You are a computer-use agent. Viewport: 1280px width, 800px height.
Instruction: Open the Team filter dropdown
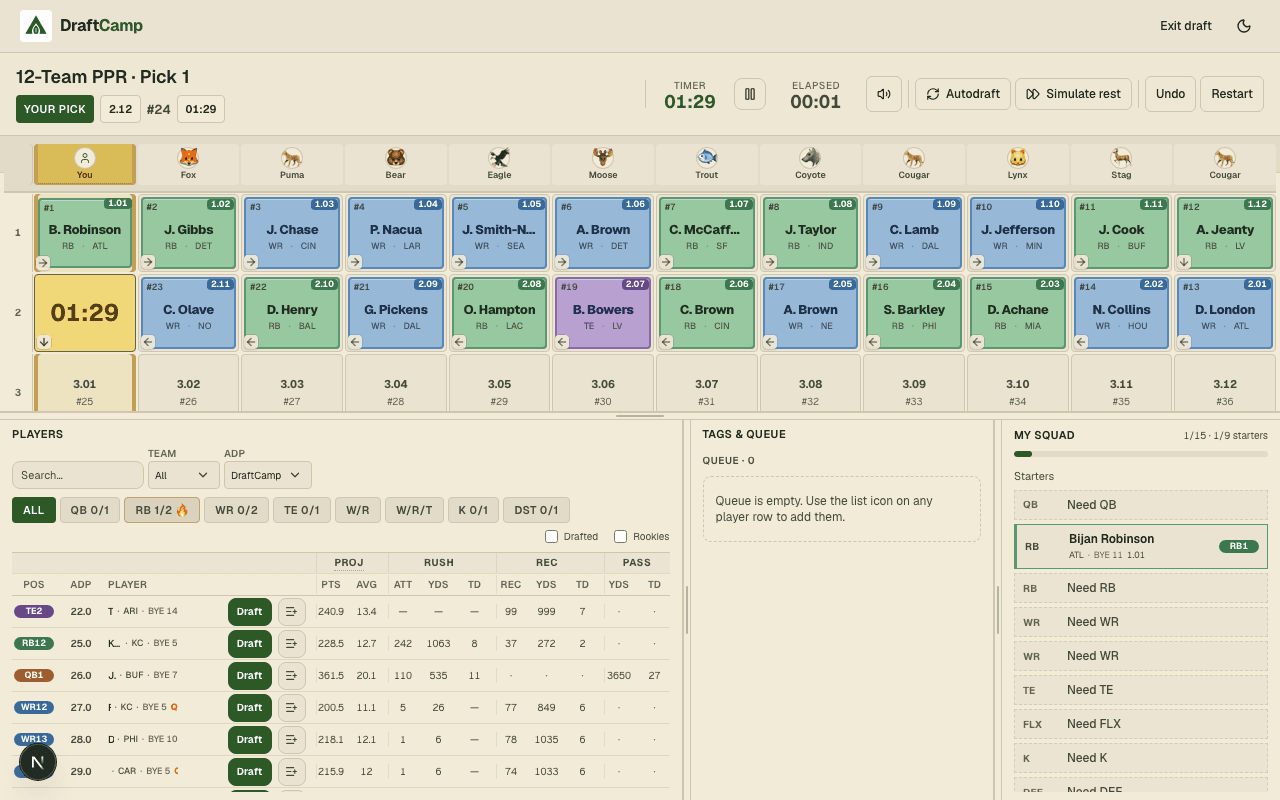tap(184, 475)
